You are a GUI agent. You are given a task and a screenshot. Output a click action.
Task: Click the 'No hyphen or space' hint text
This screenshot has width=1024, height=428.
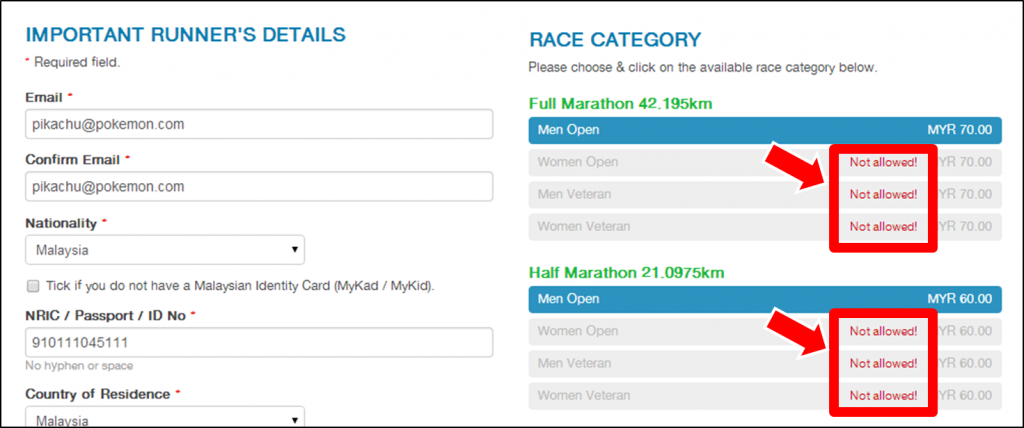(79, 366)
